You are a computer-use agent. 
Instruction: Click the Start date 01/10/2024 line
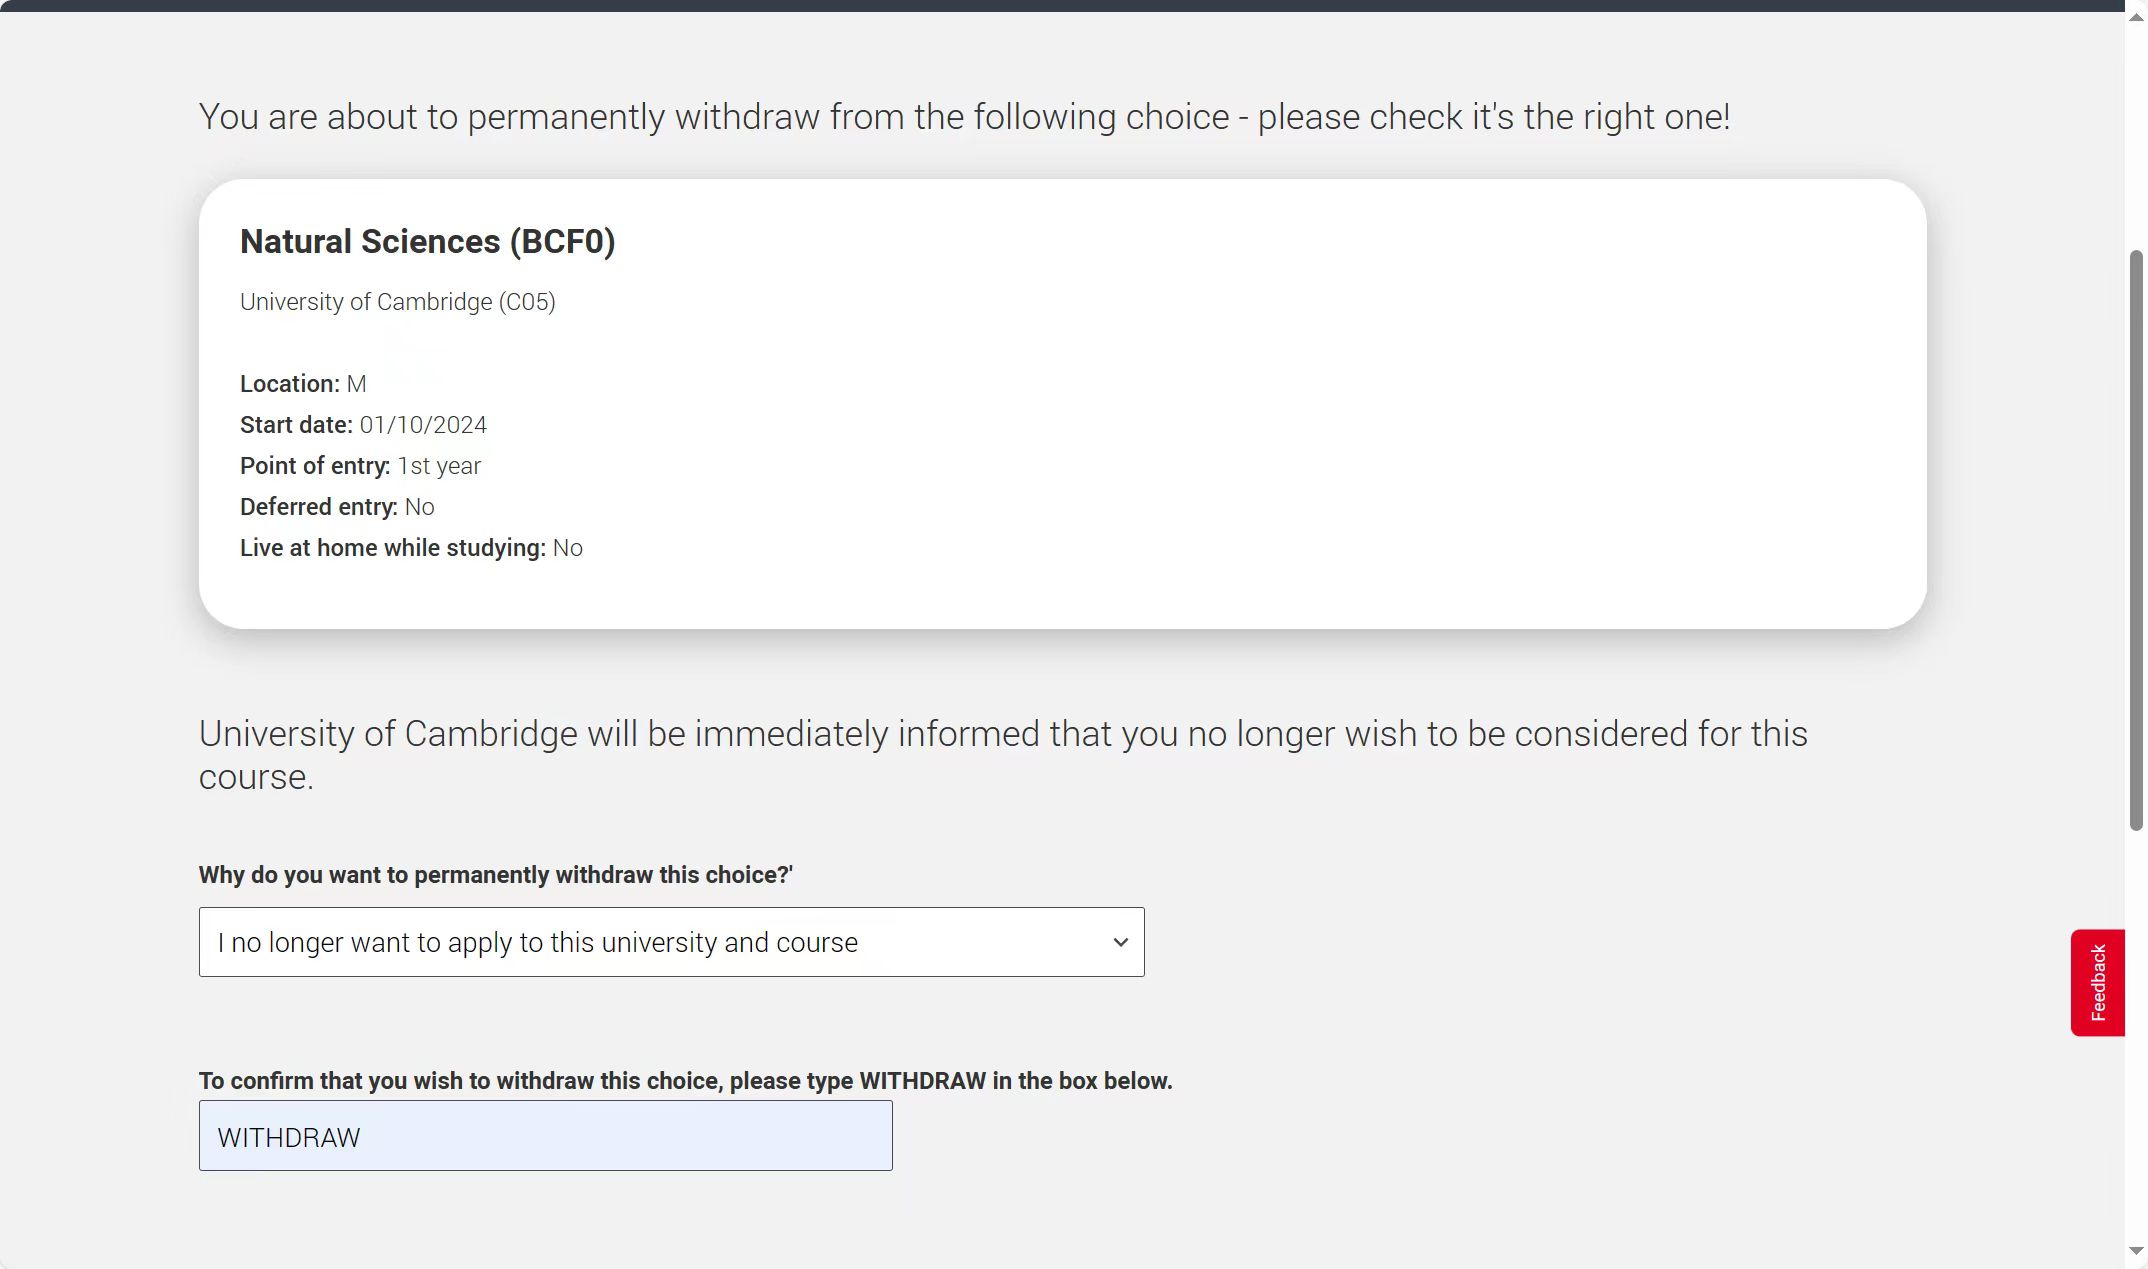tap(363, 425)
